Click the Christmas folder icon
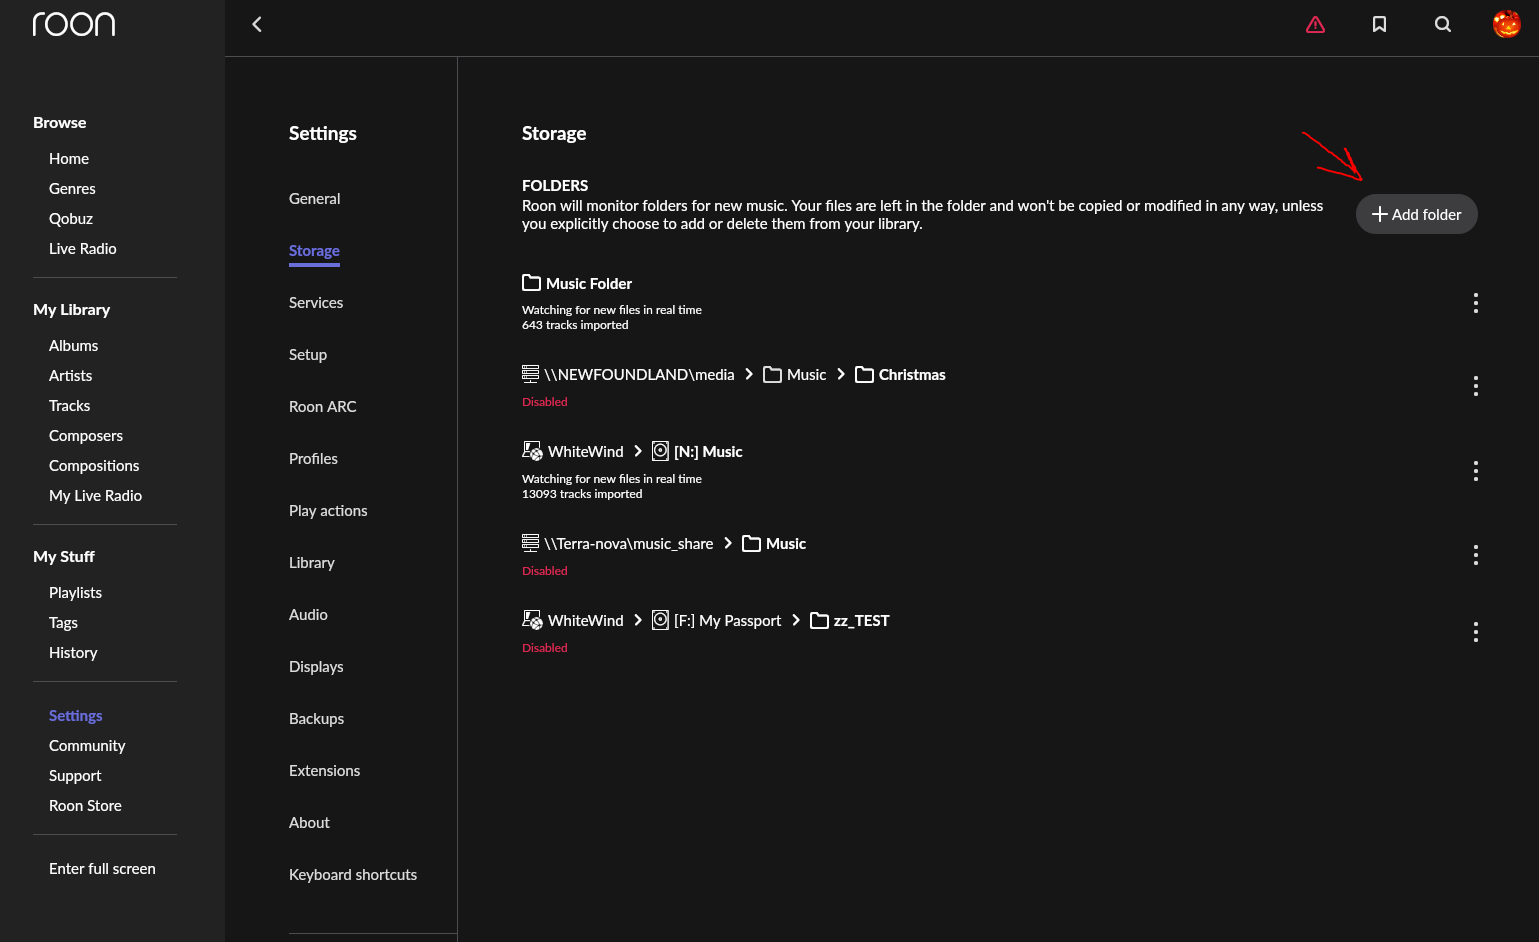 tap(864, 375)
